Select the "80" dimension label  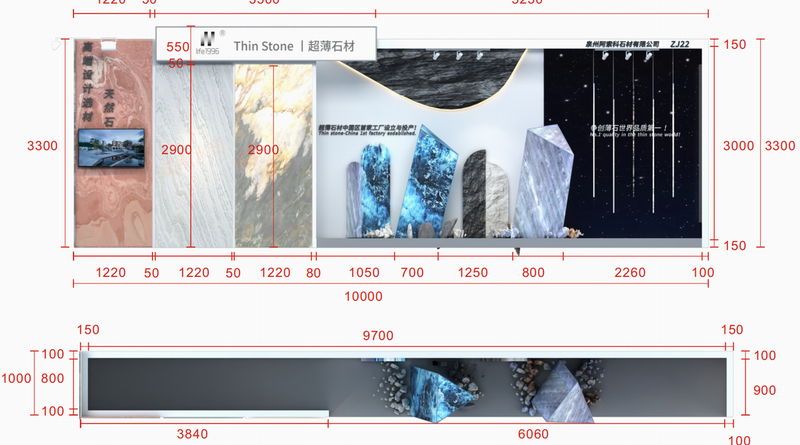pos(313,273)
